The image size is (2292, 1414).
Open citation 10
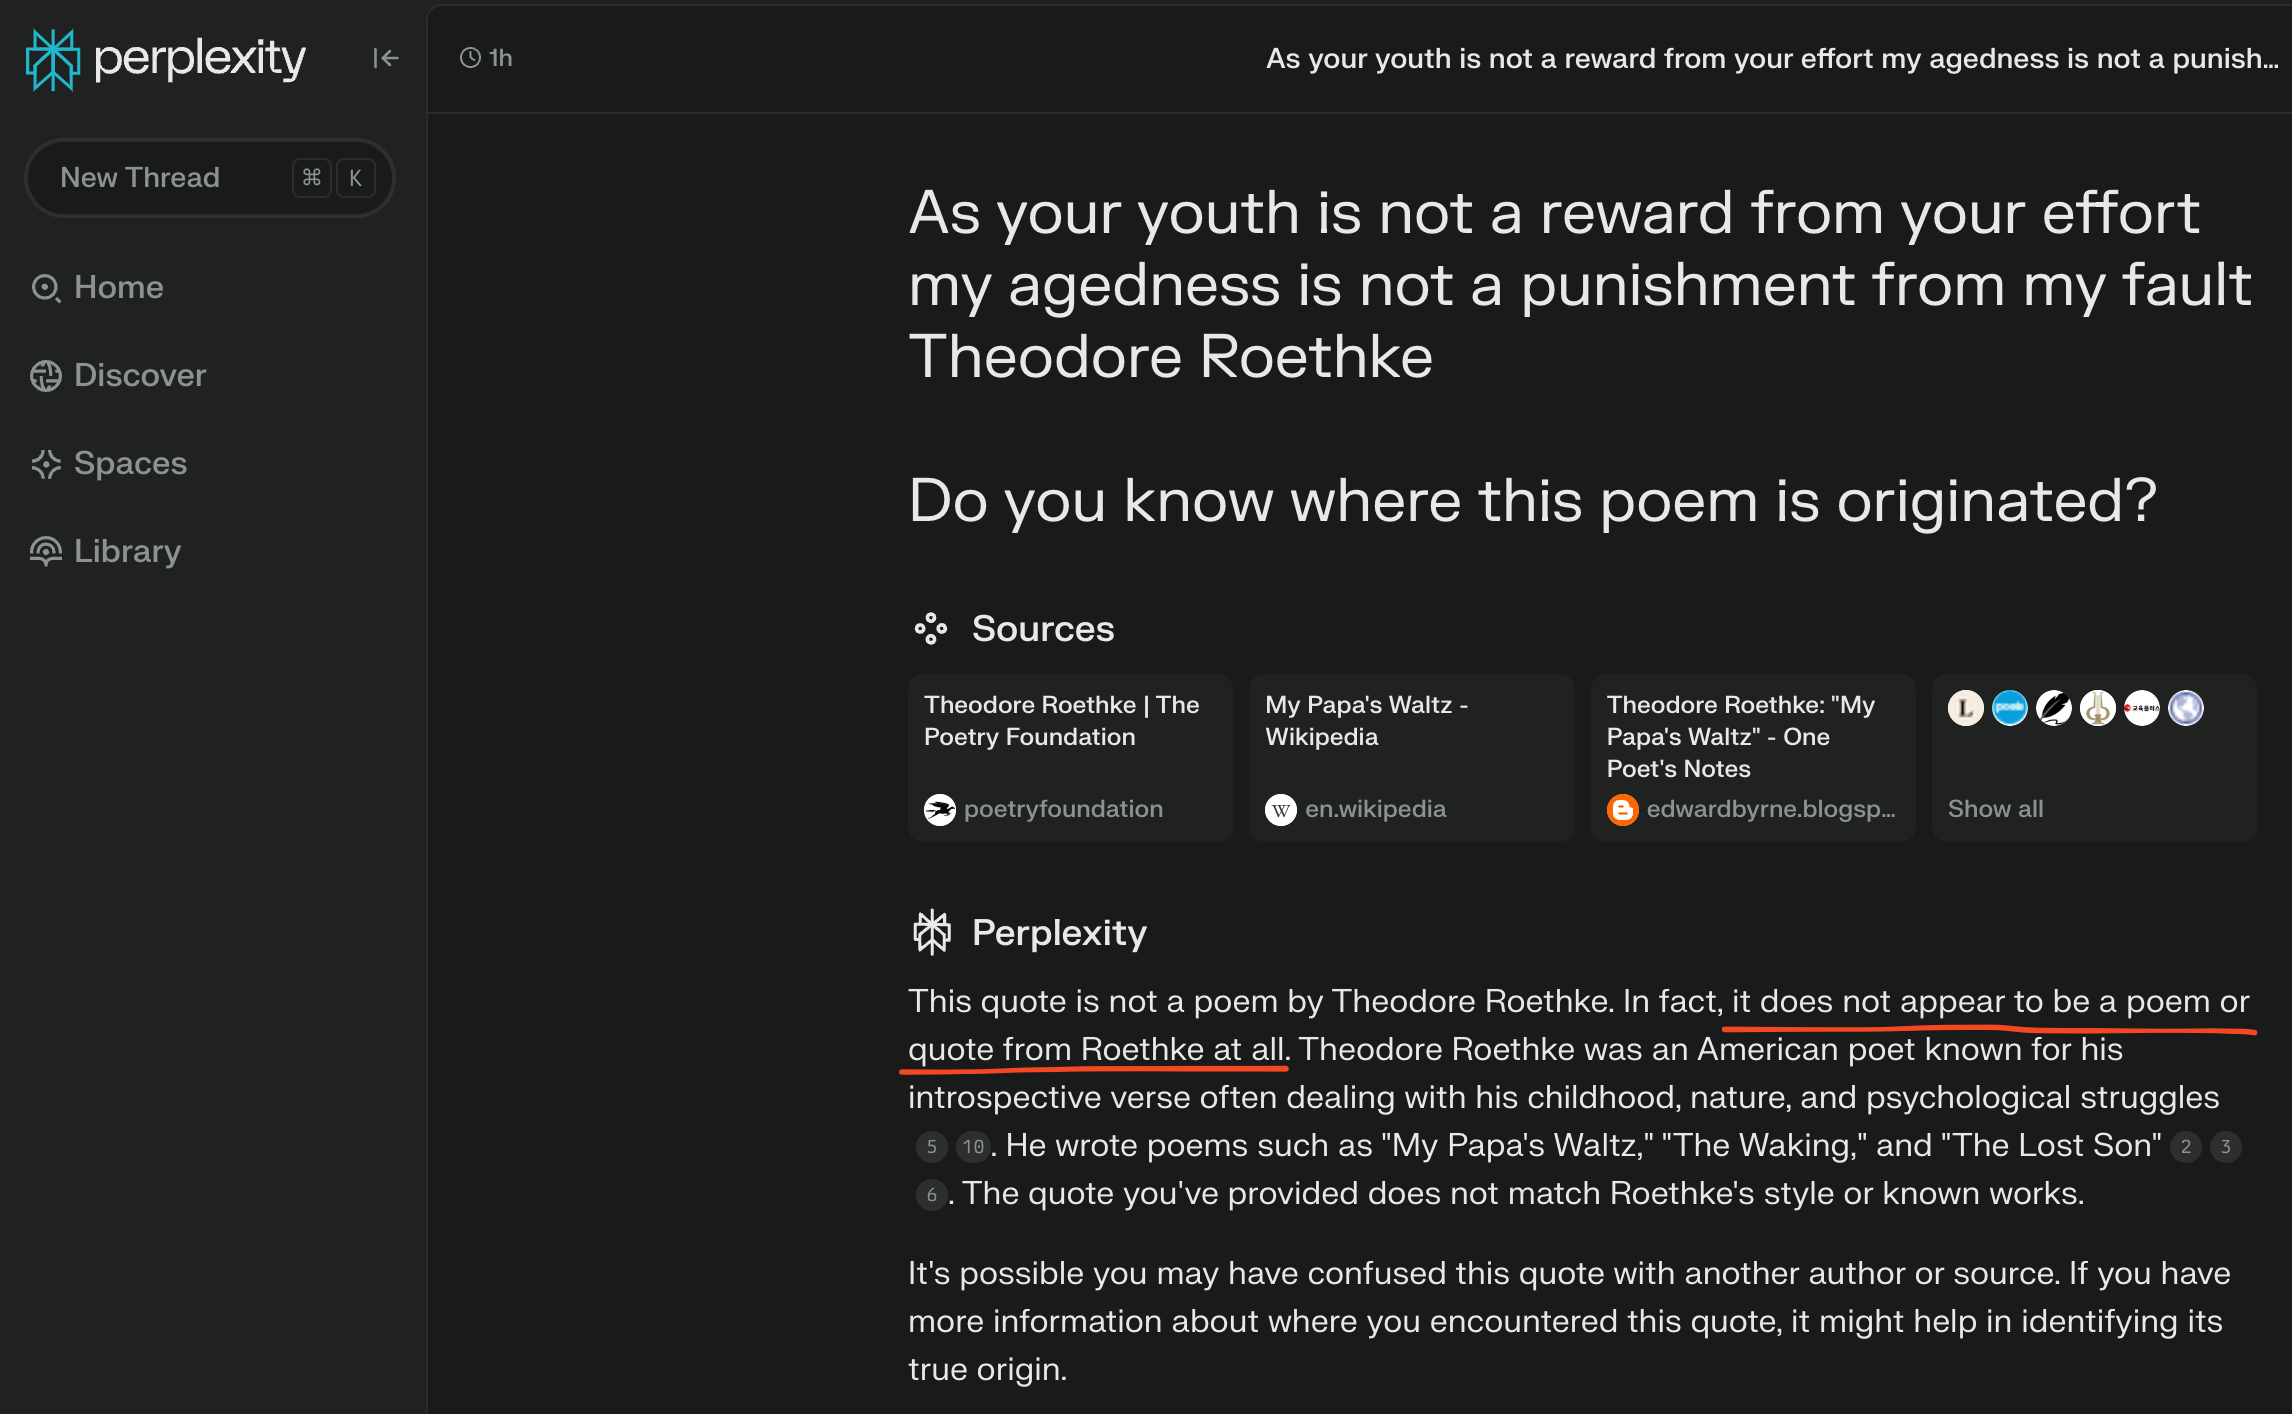973,1147
